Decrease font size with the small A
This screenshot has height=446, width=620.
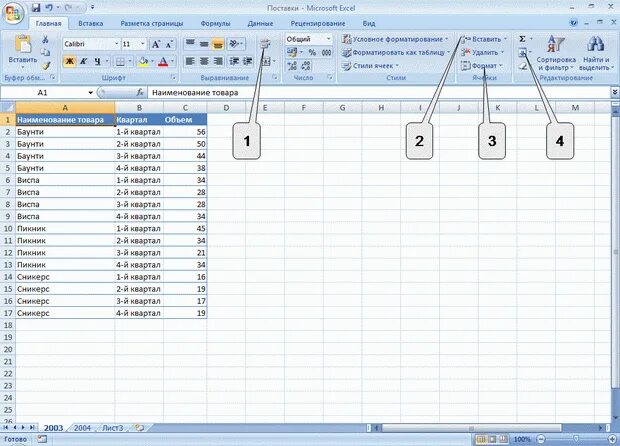point(169,44)
